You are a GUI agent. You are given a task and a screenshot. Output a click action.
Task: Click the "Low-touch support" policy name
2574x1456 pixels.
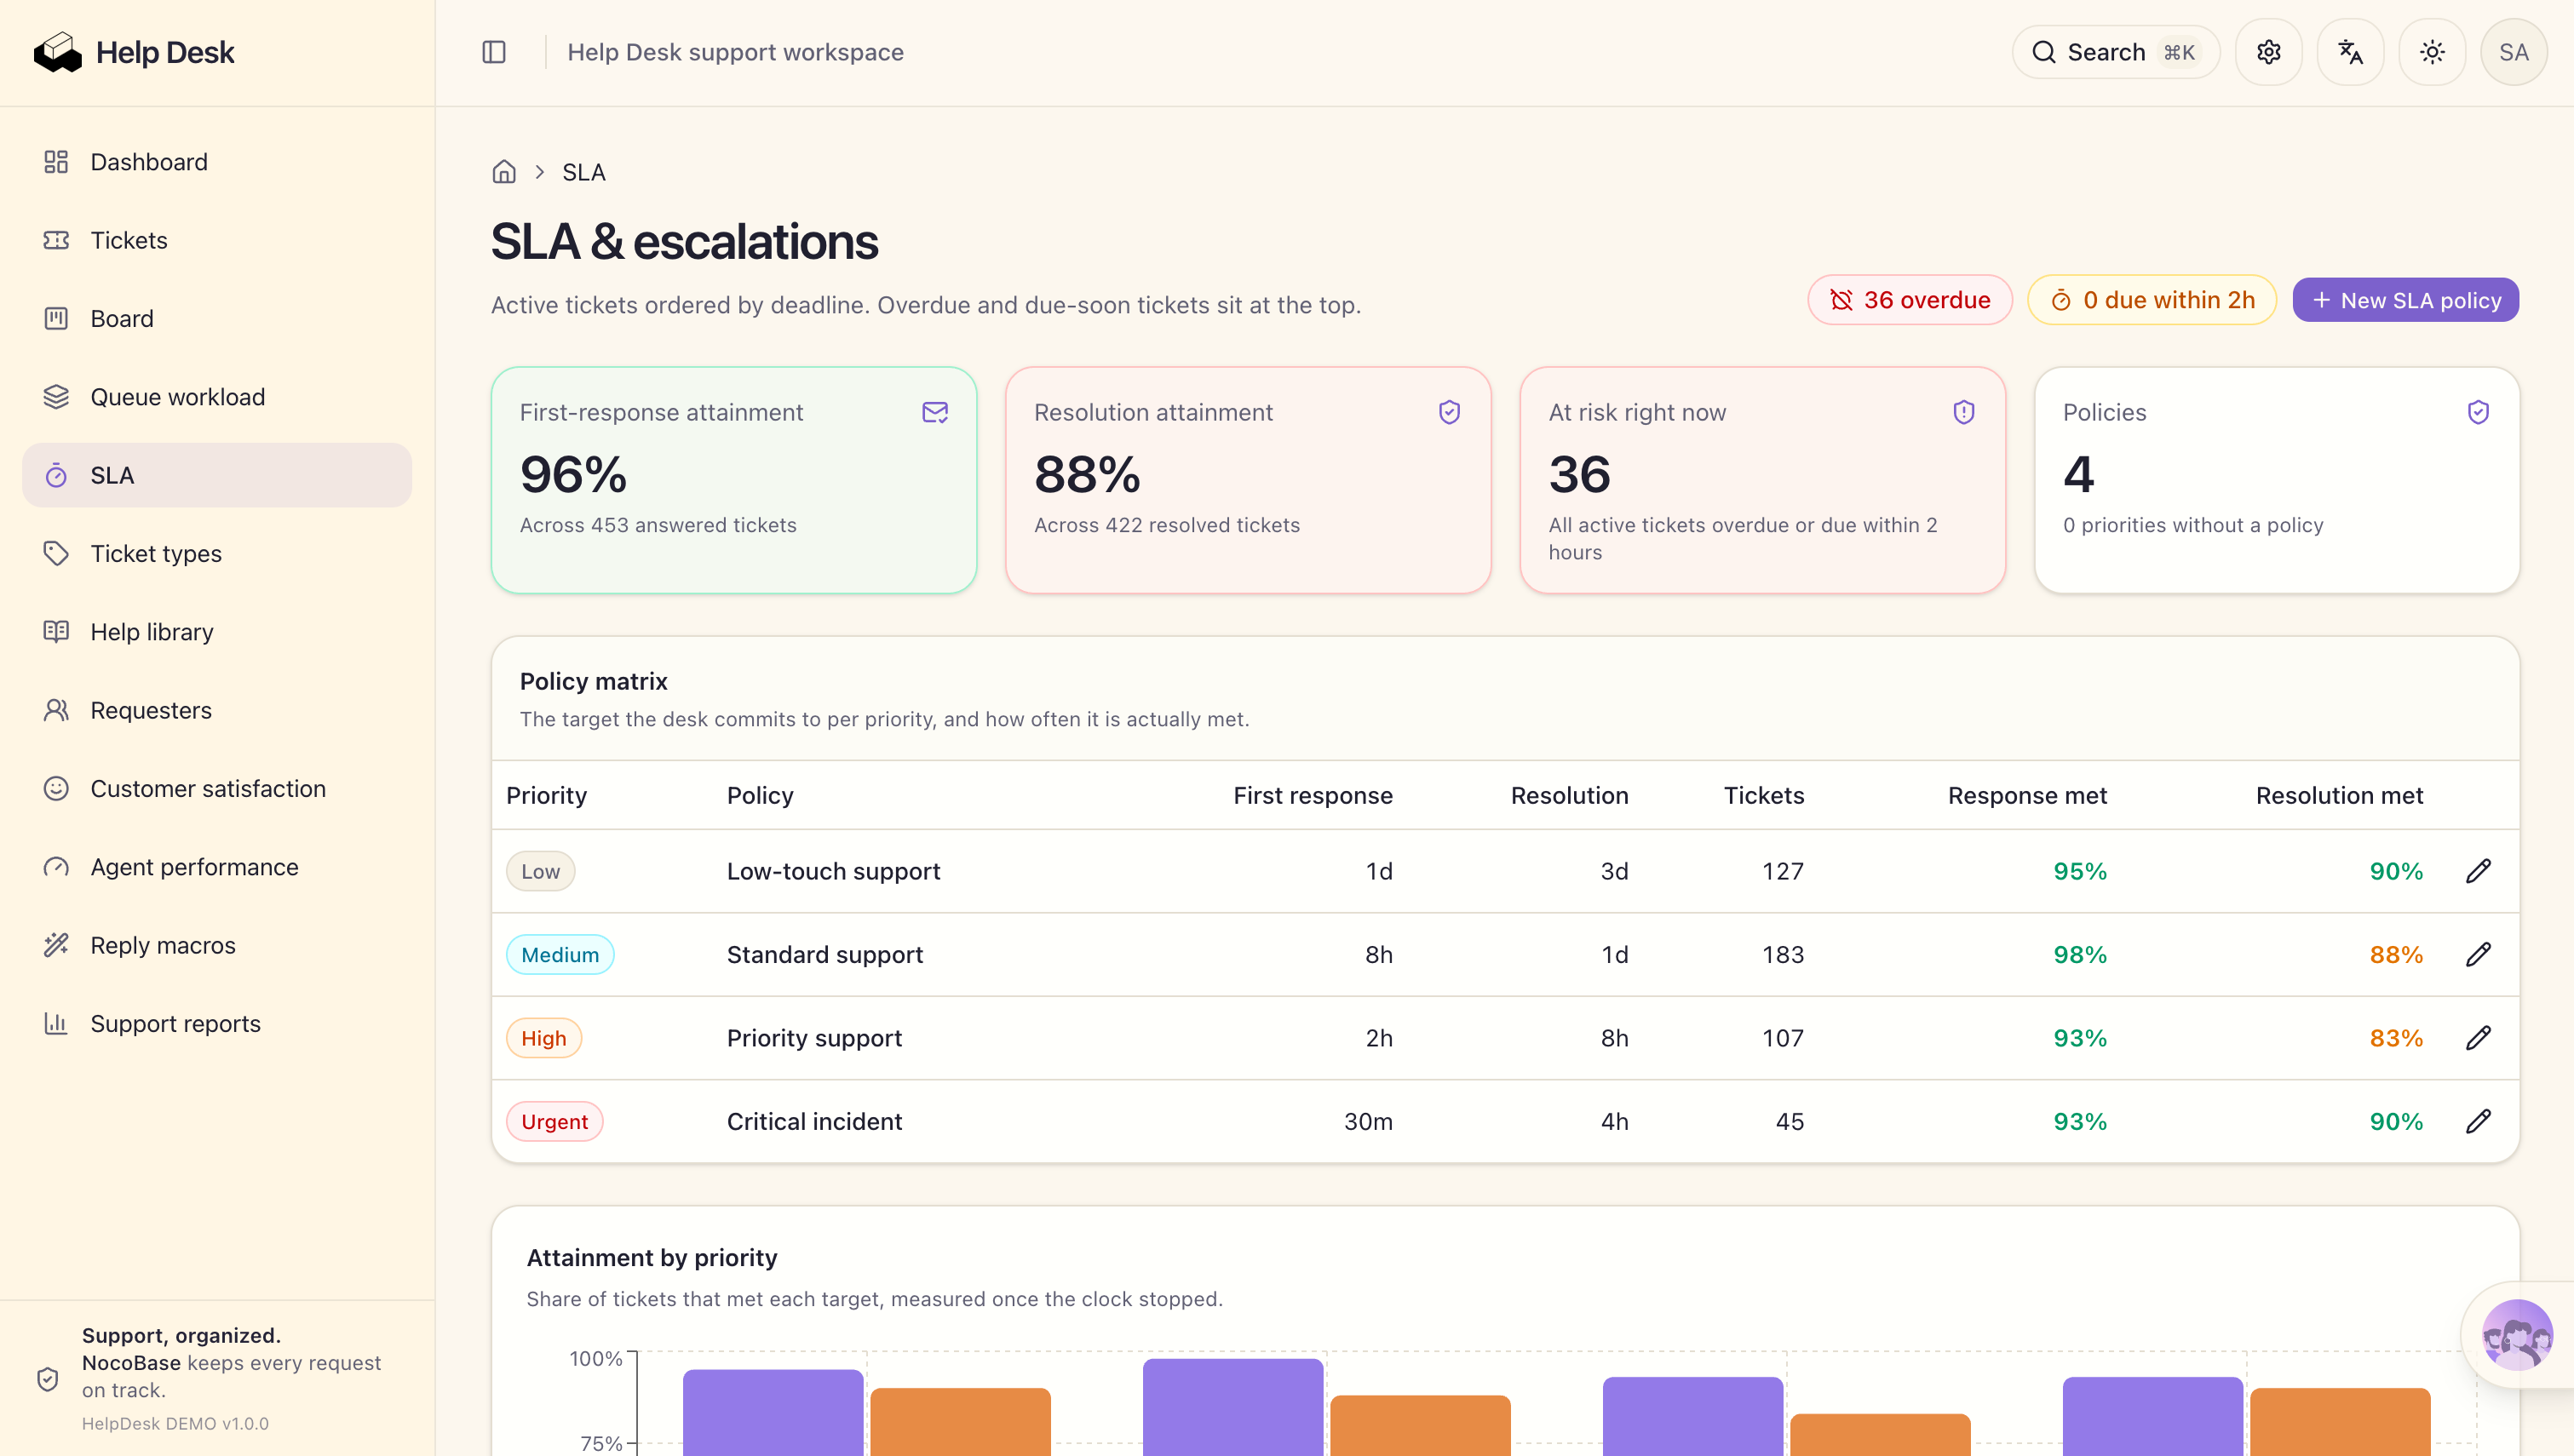click(833, 871)
